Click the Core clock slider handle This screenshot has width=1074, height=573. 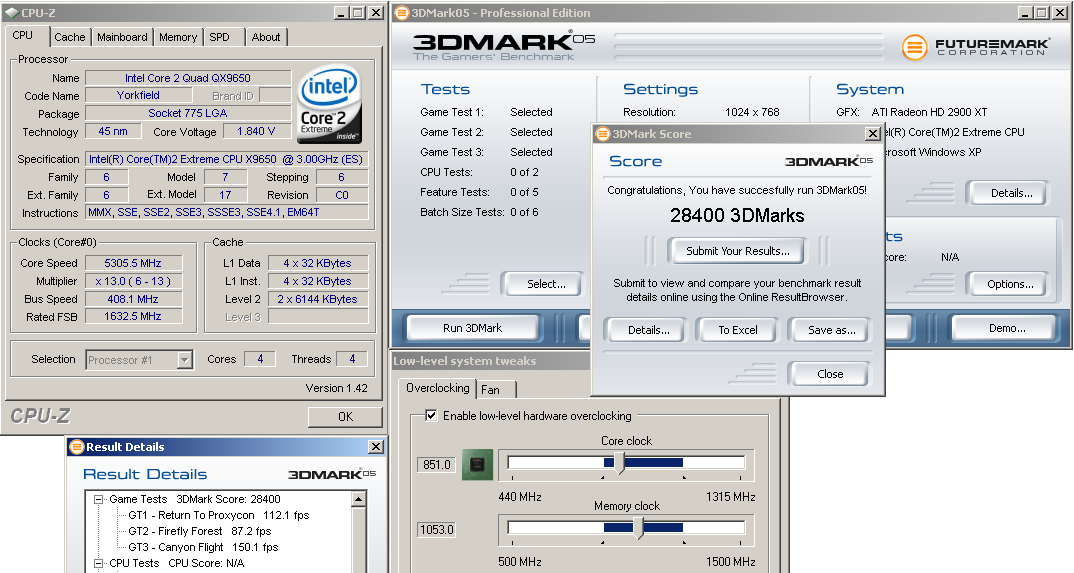pyautogui.click(x=620, y=463)
